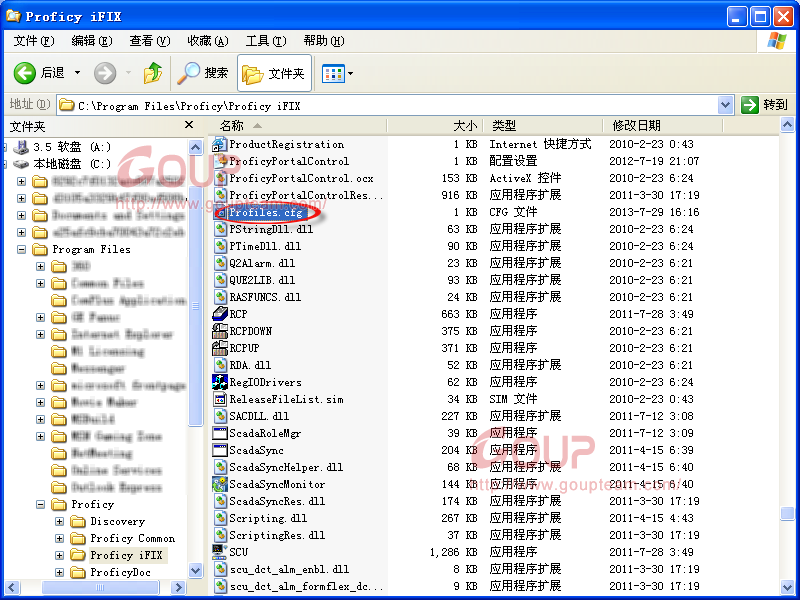Open the 帮助(H) menu
This screenshot has height=600, width=800.
pyautogui.click(x=323, y=41)
